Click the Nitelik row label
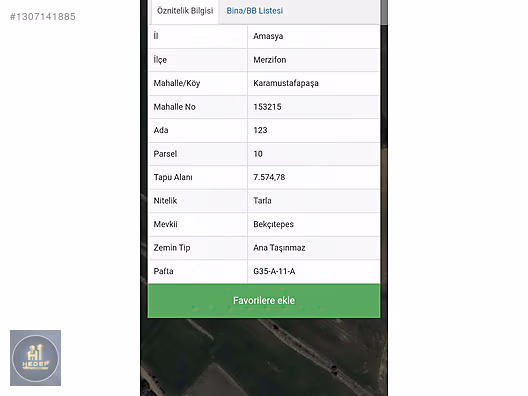Image resolution: width=528 pixels, height=396 pixels. point(165,201)
